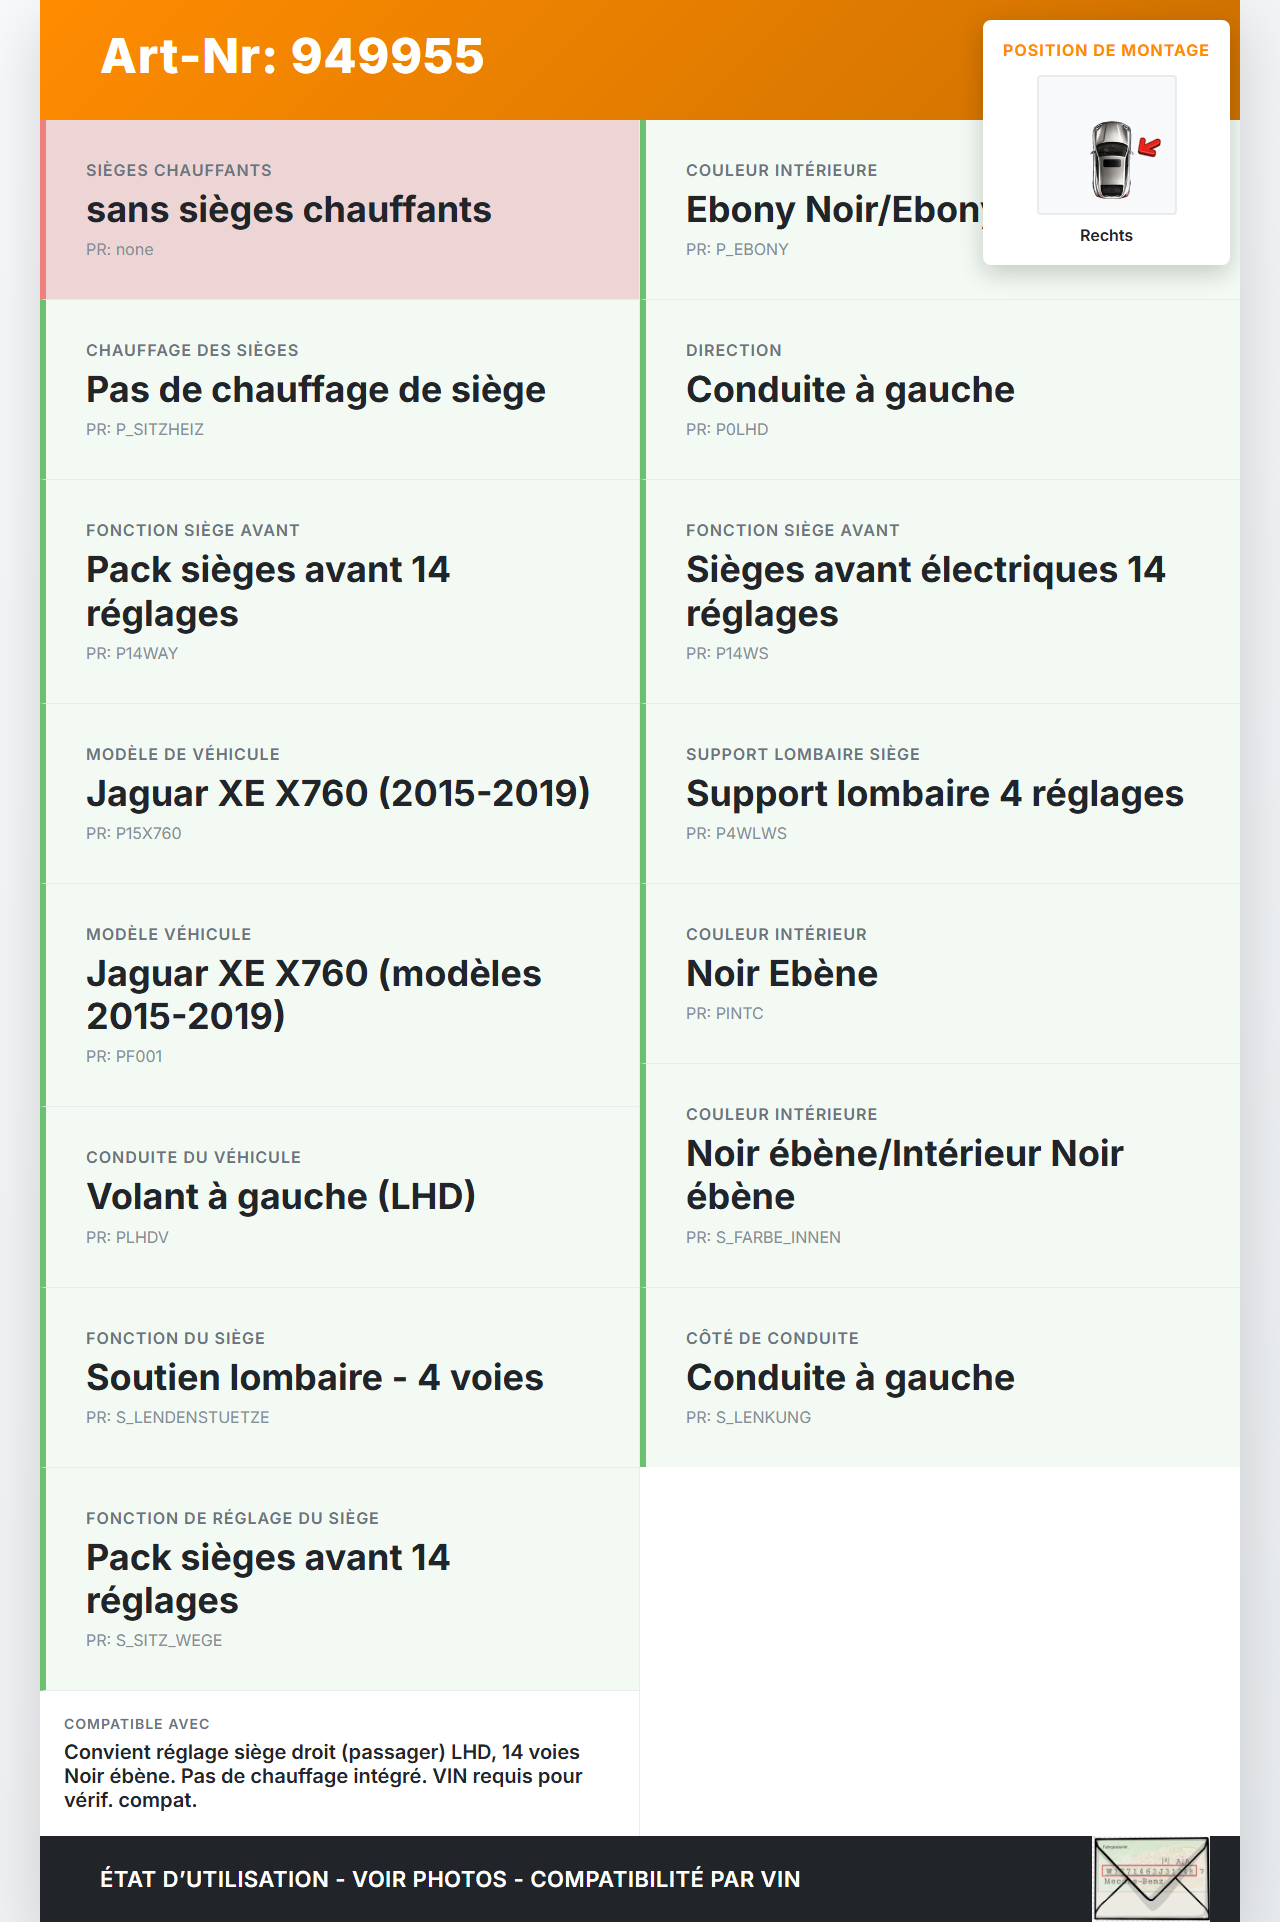Click 'Support lombaire 4 réglages' card
Viewport: 1280px width, 1923px height.
(x=940, y=794)
